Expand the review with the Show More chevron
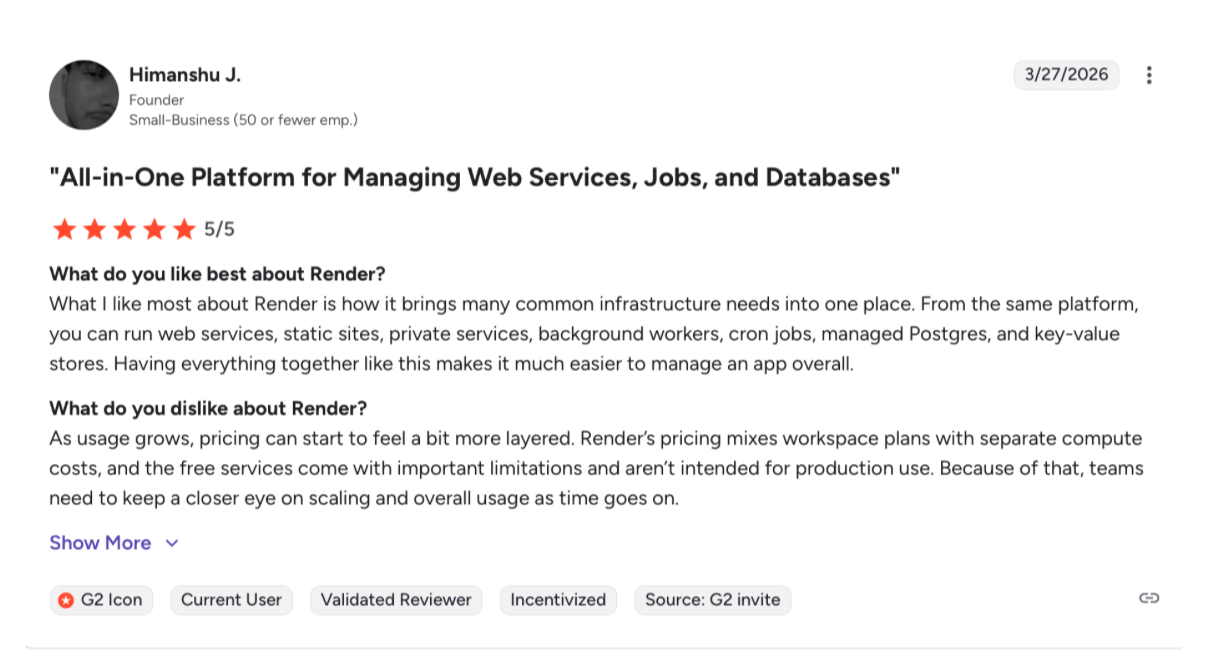The image size is (1208, 650). (172, 543)
